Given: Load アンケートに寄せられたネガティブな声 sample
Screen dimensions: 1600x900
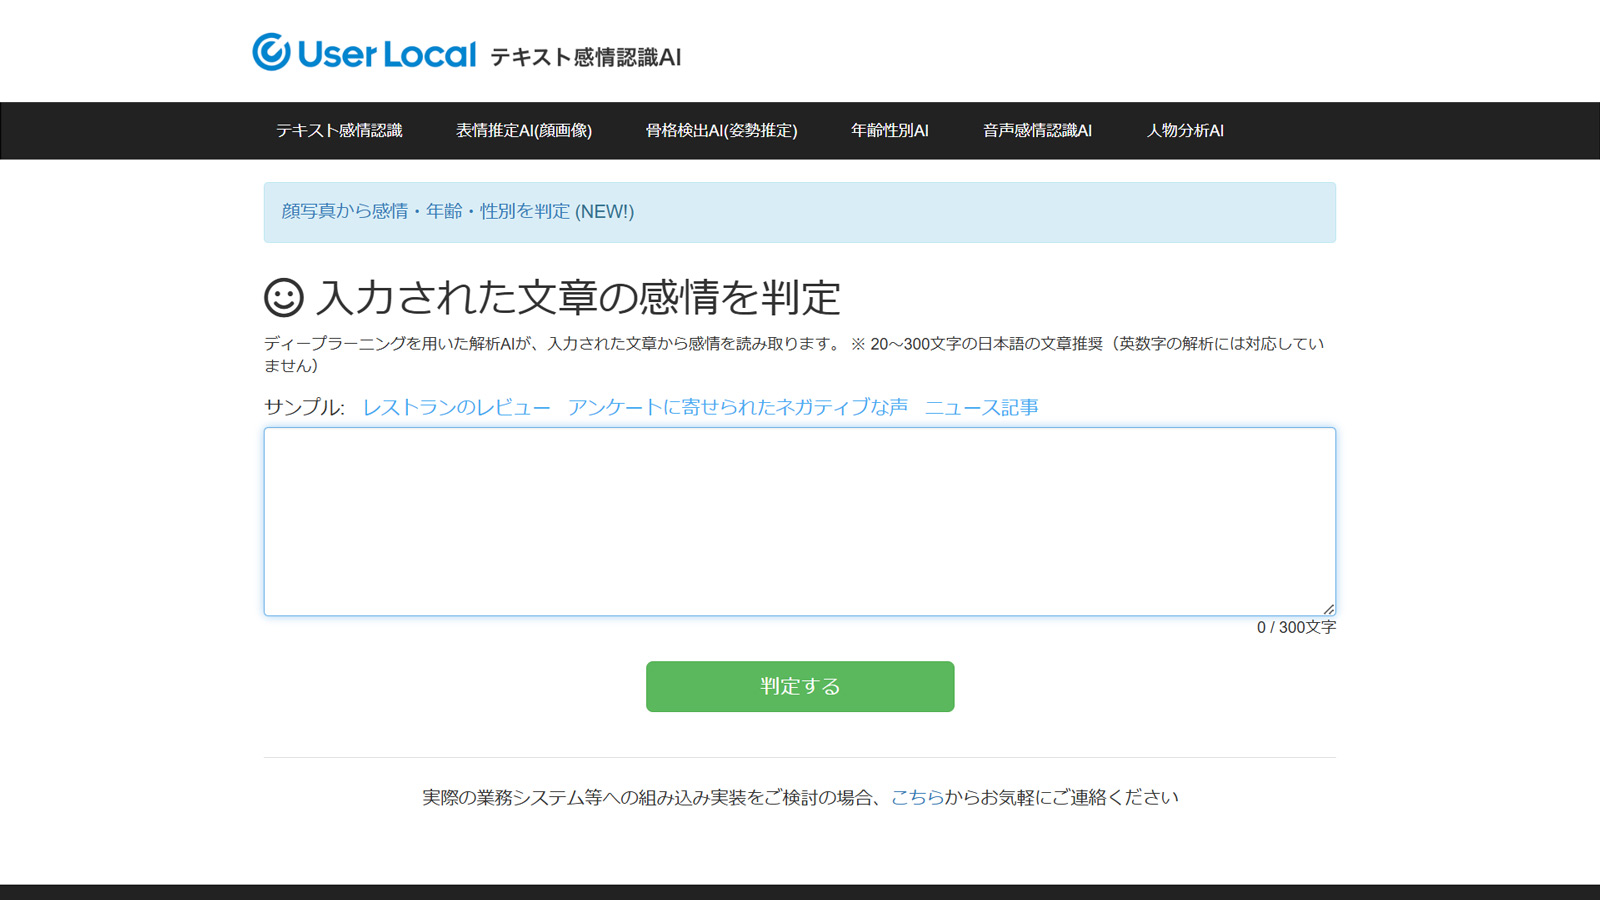Looking at the screenshot, I should click(x=738, y=407).
